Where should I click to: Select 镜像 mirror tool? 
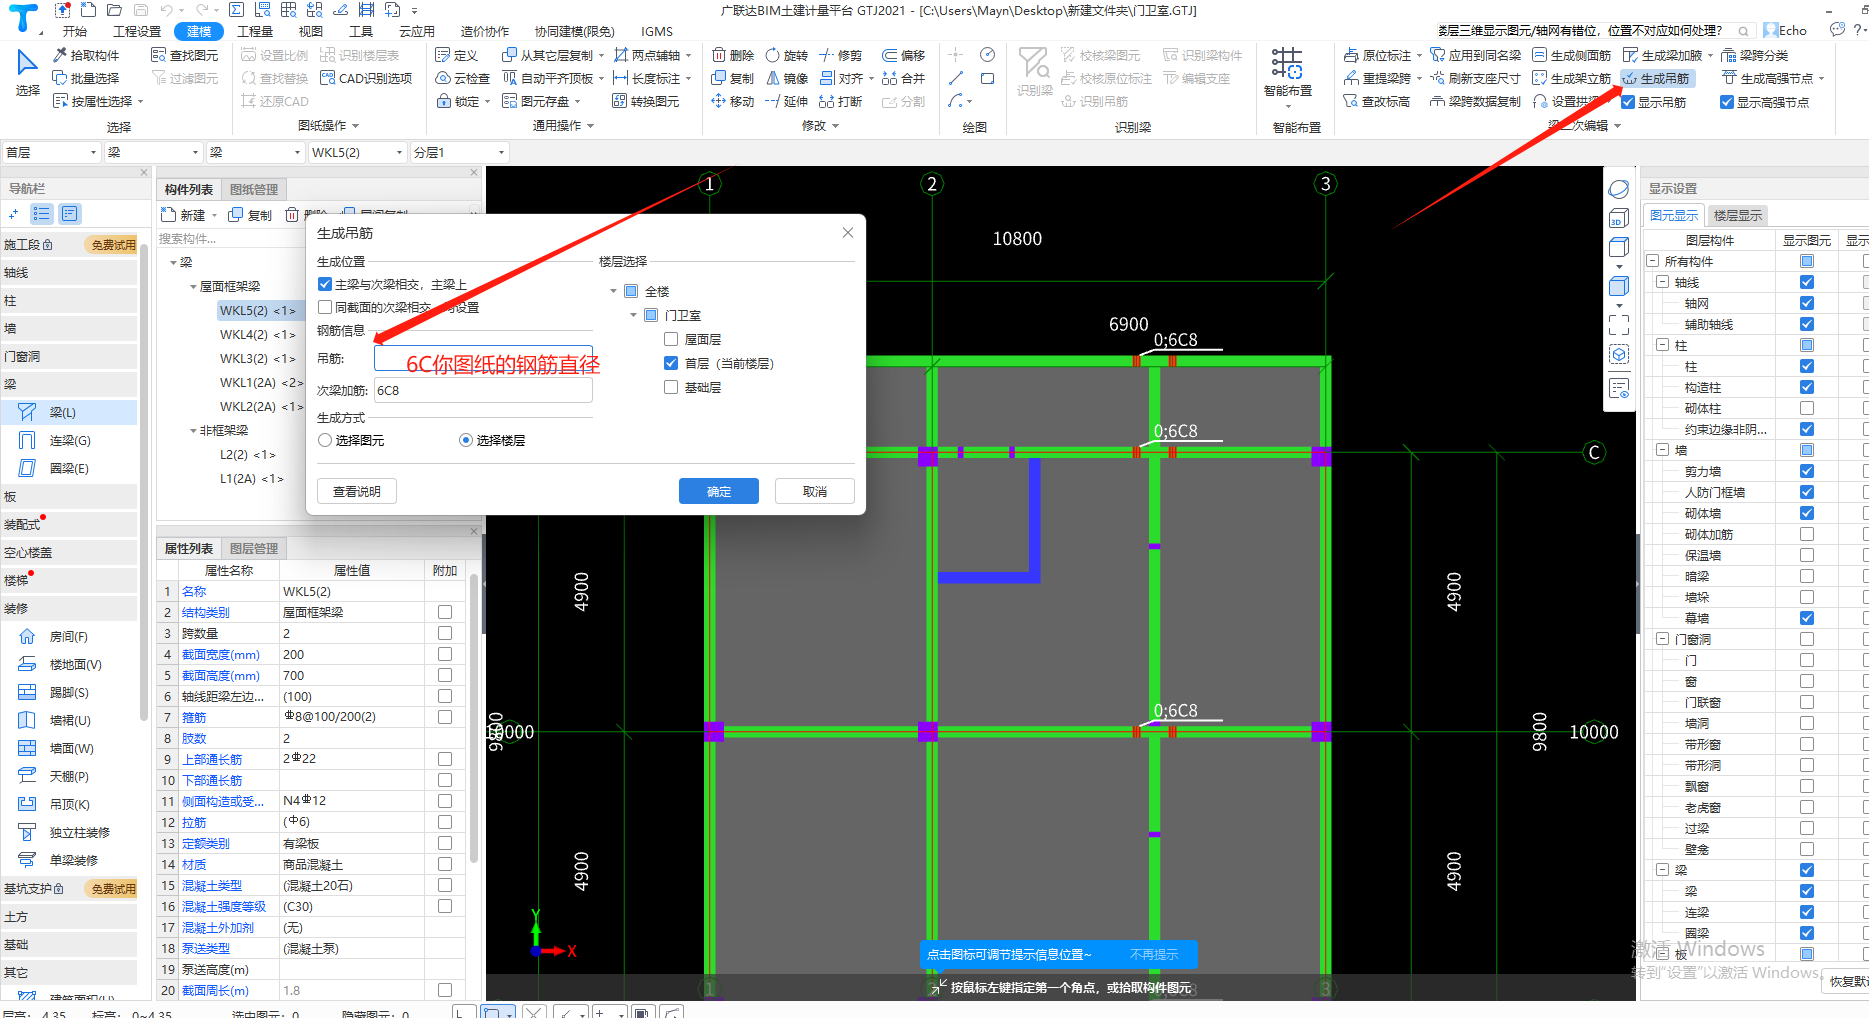(x=787, y=78)
